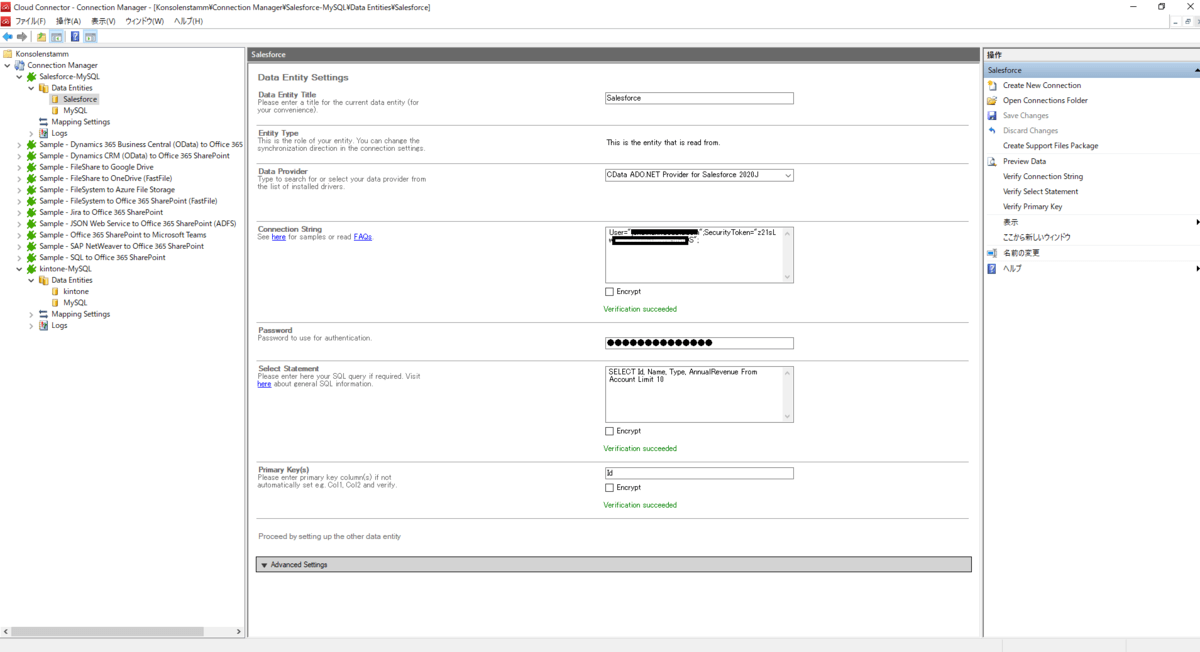Click the Open Connections Folder icon
The width and height of the screenshot is (1200, 652).
992,100
